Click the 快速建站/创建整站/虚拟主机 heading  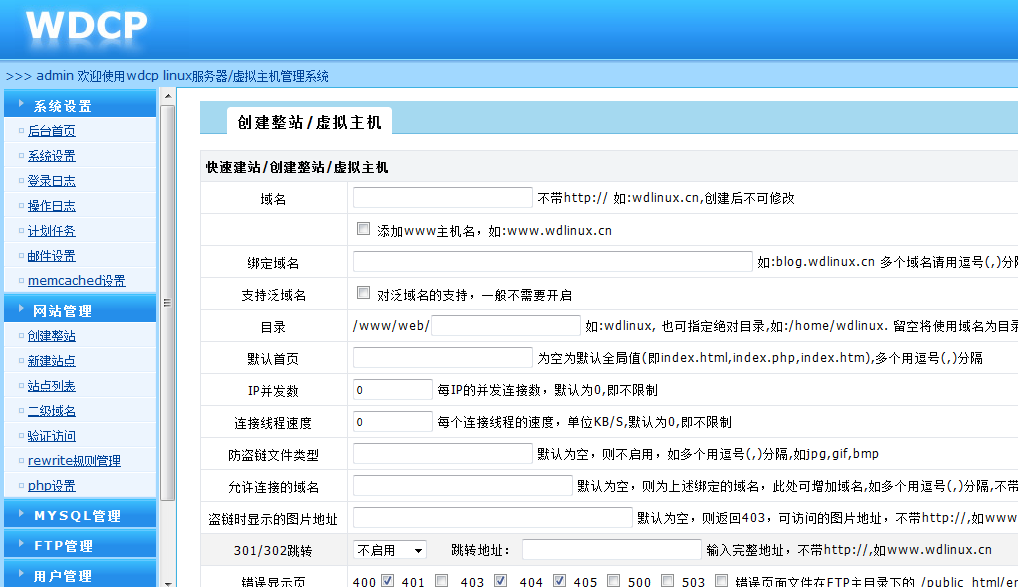(x=297, y=168)
